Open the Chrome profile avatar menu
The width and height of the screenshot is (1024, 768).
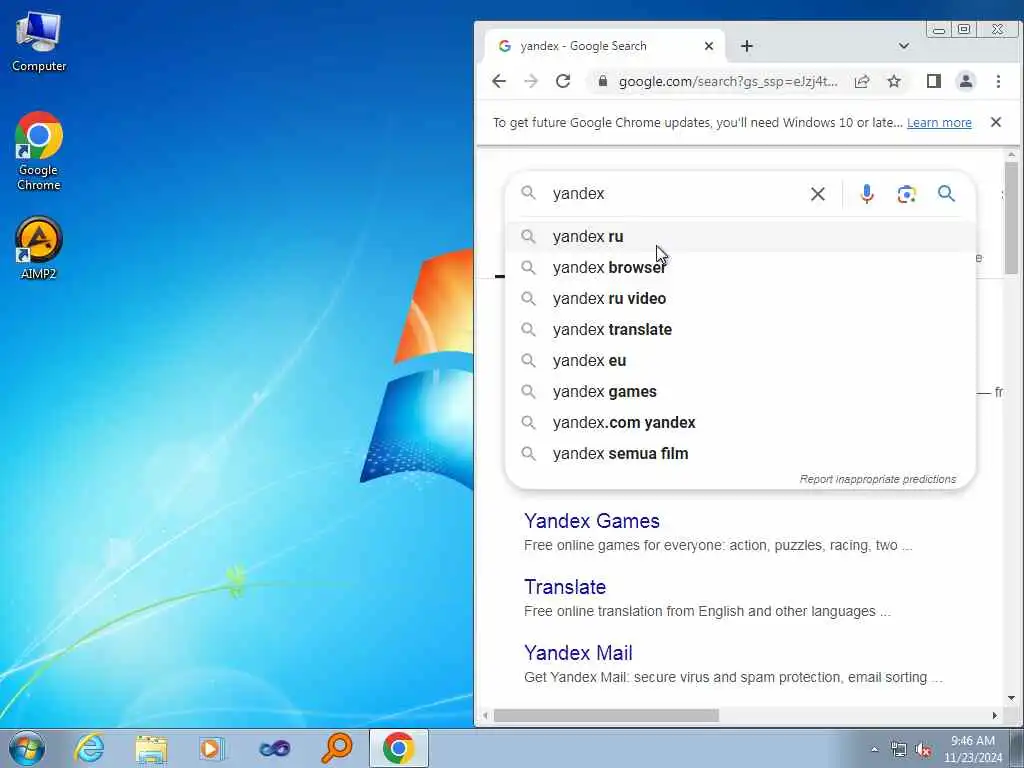click(966, 81)
